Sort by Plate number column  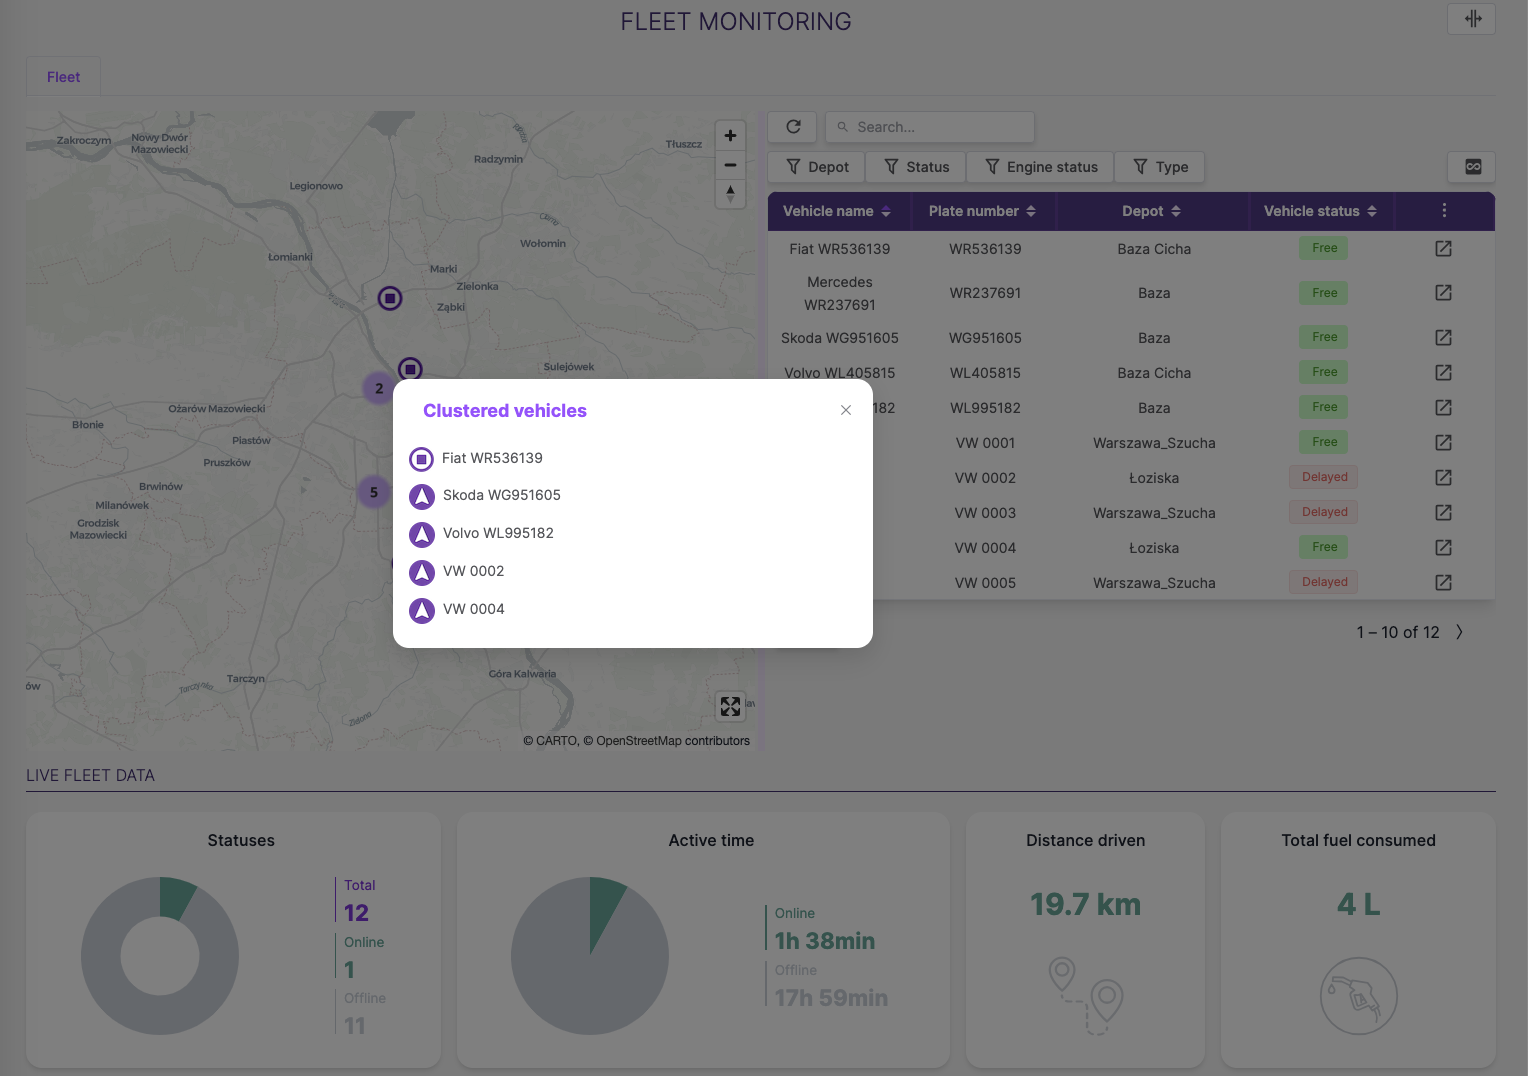(x=982, y=211)
